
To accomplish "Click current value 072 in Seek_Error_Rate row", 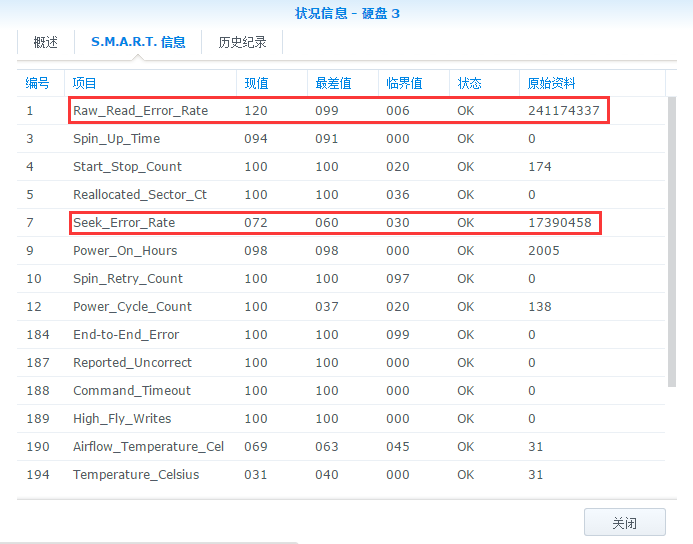I will point(256,223).
